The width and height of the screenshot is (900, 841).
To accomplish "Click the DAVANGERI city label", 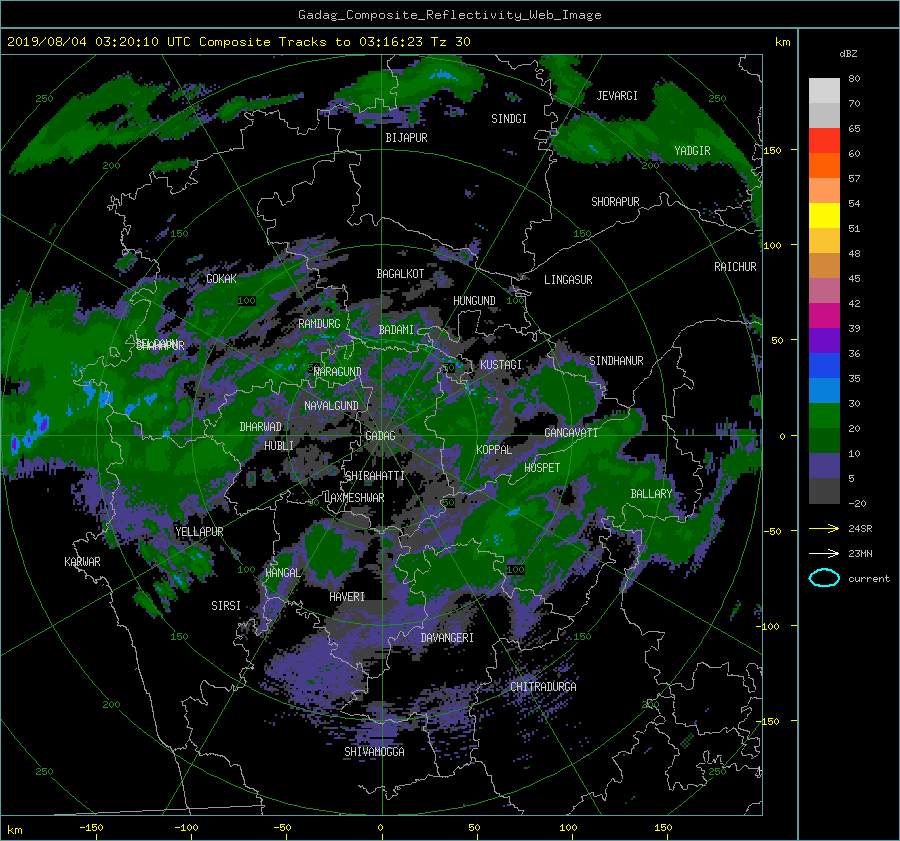I will [447, 638].
